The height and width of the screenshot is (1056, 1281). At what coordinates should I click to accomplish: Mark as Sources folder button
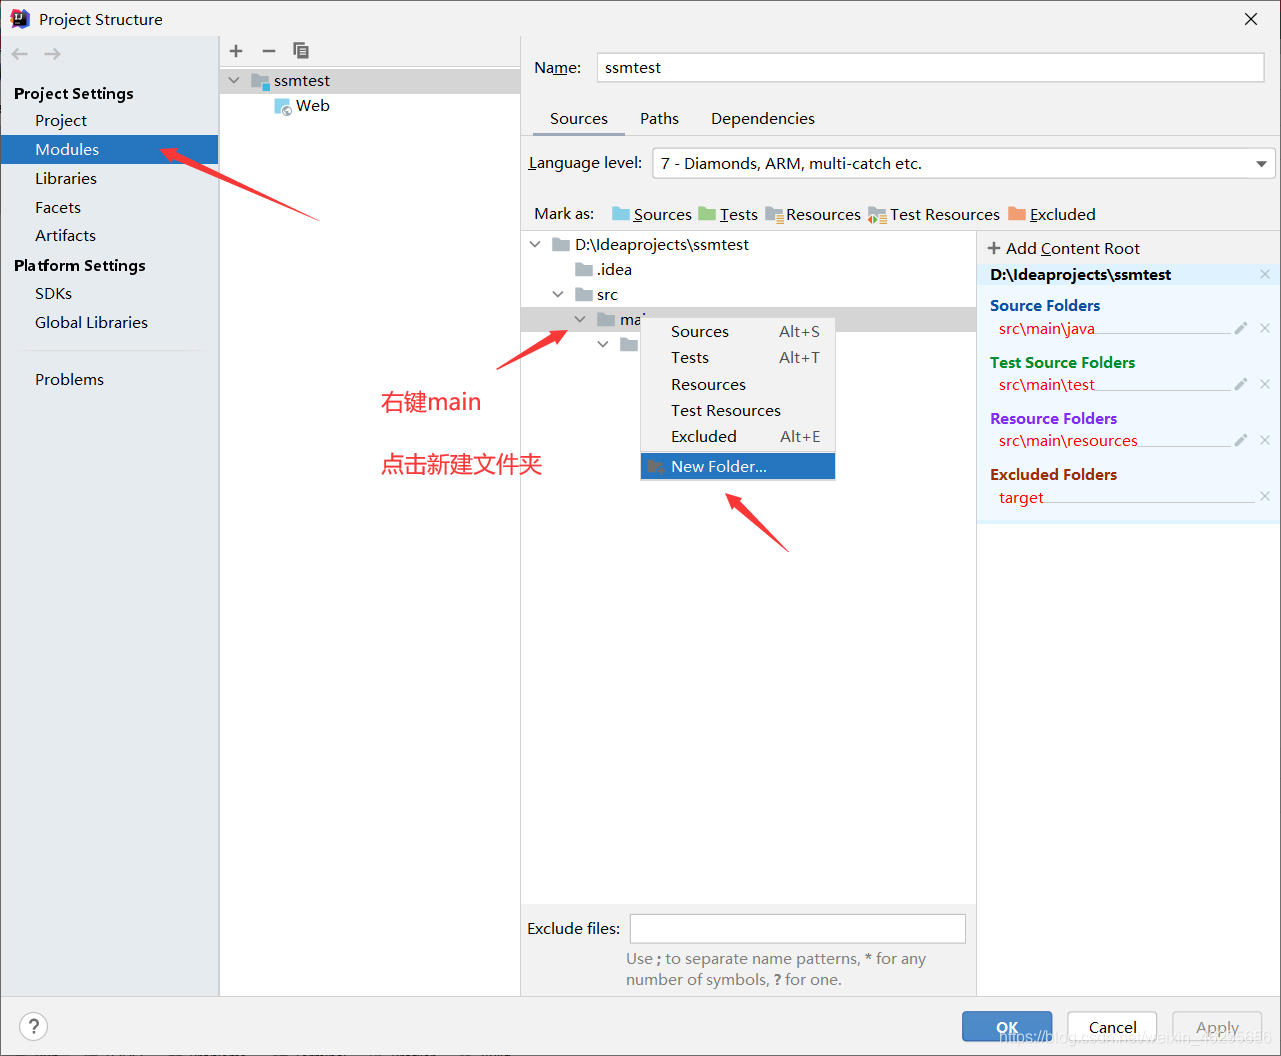click(651, 214)
